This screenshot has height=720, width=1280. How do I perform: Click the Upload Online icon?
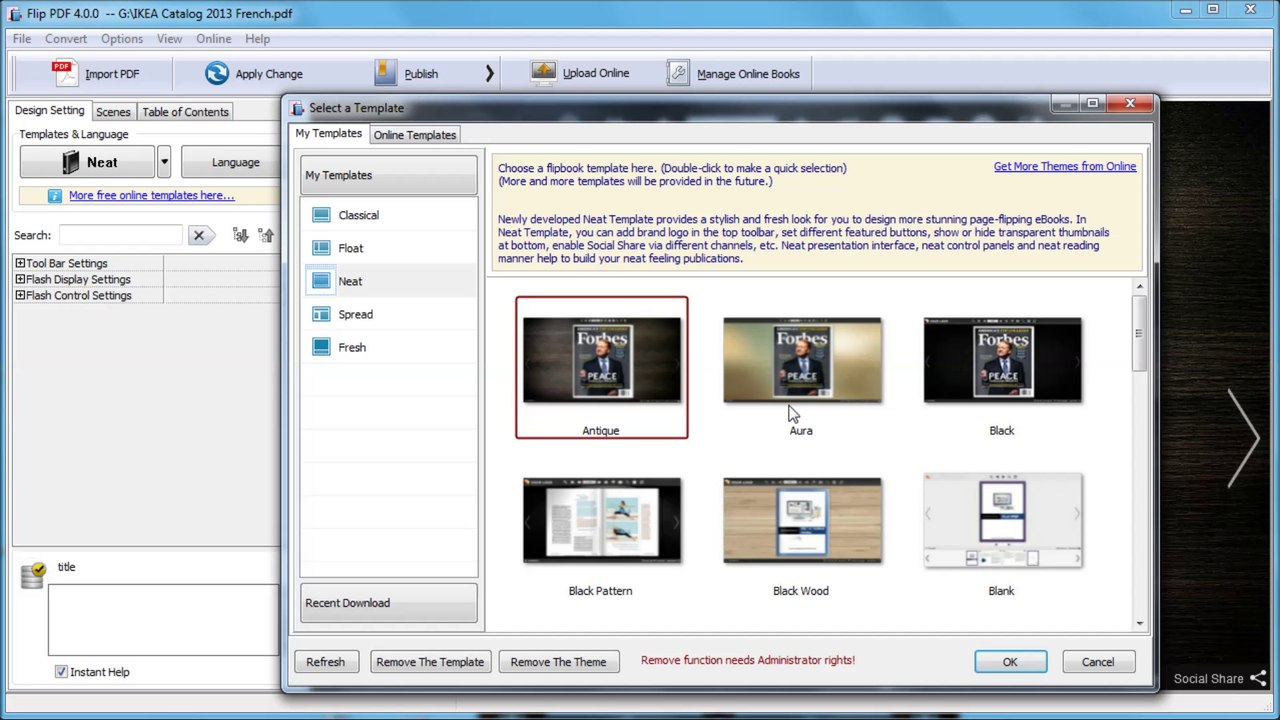[543, 73]
